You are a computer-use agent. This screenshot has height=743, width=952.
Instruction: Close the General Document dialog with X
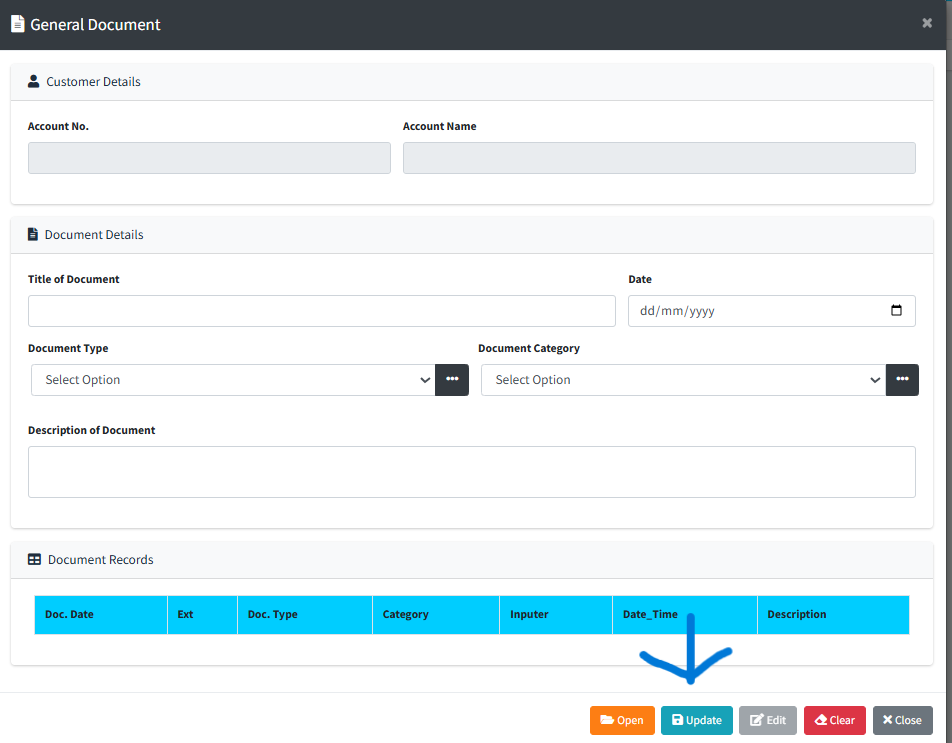tap(927, 23)
